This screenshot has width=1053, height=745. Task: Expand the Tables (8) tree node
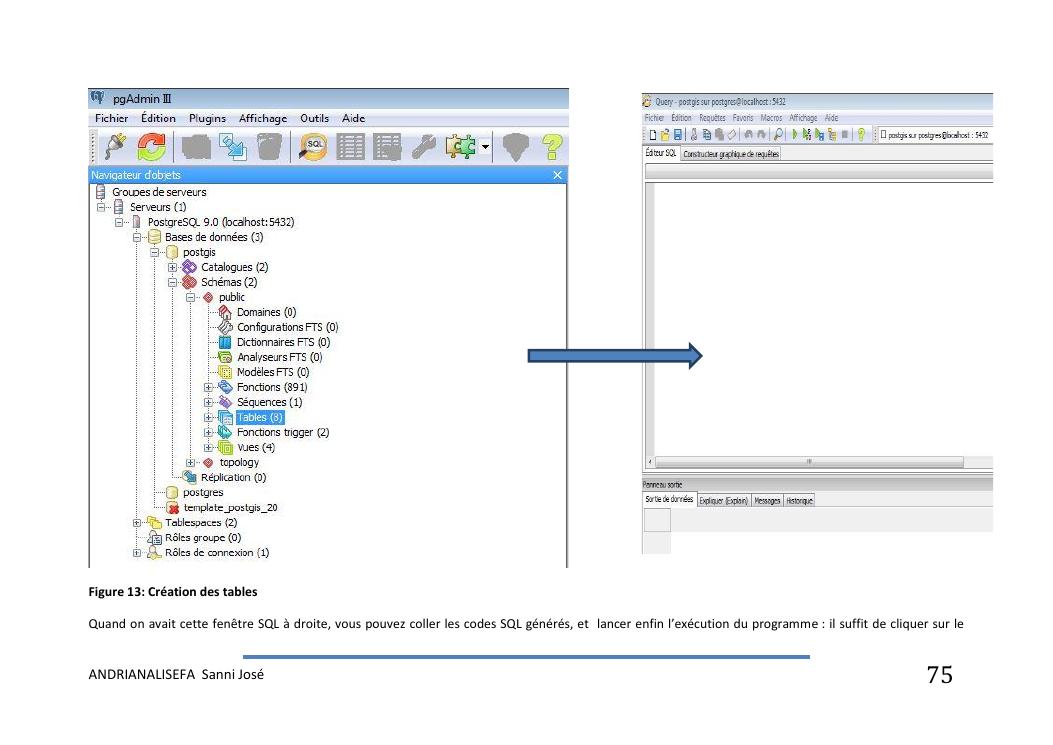coord(208,418)
